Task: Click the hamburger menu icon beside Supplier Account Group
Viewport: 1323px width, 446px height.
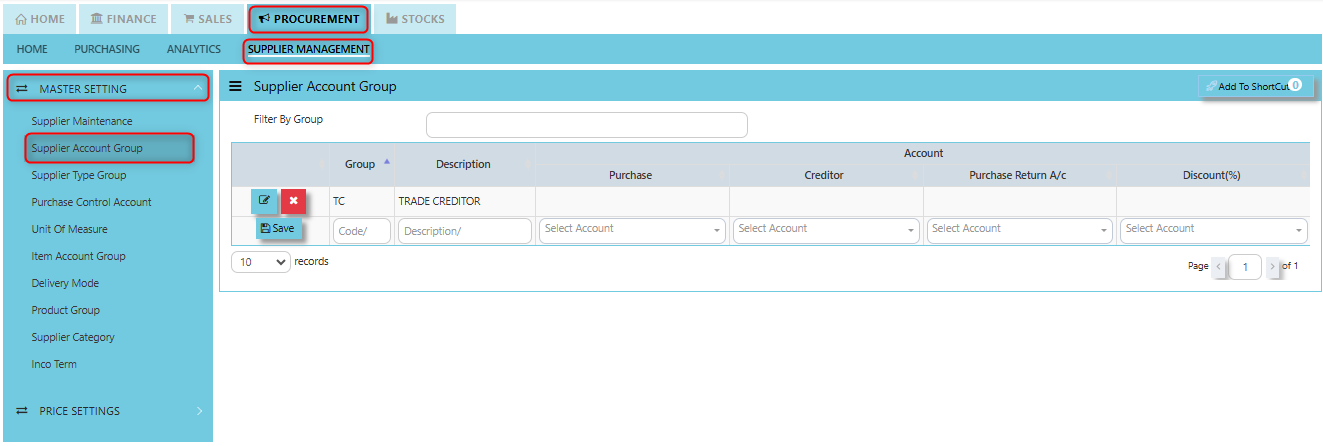Action: (236, 87)
